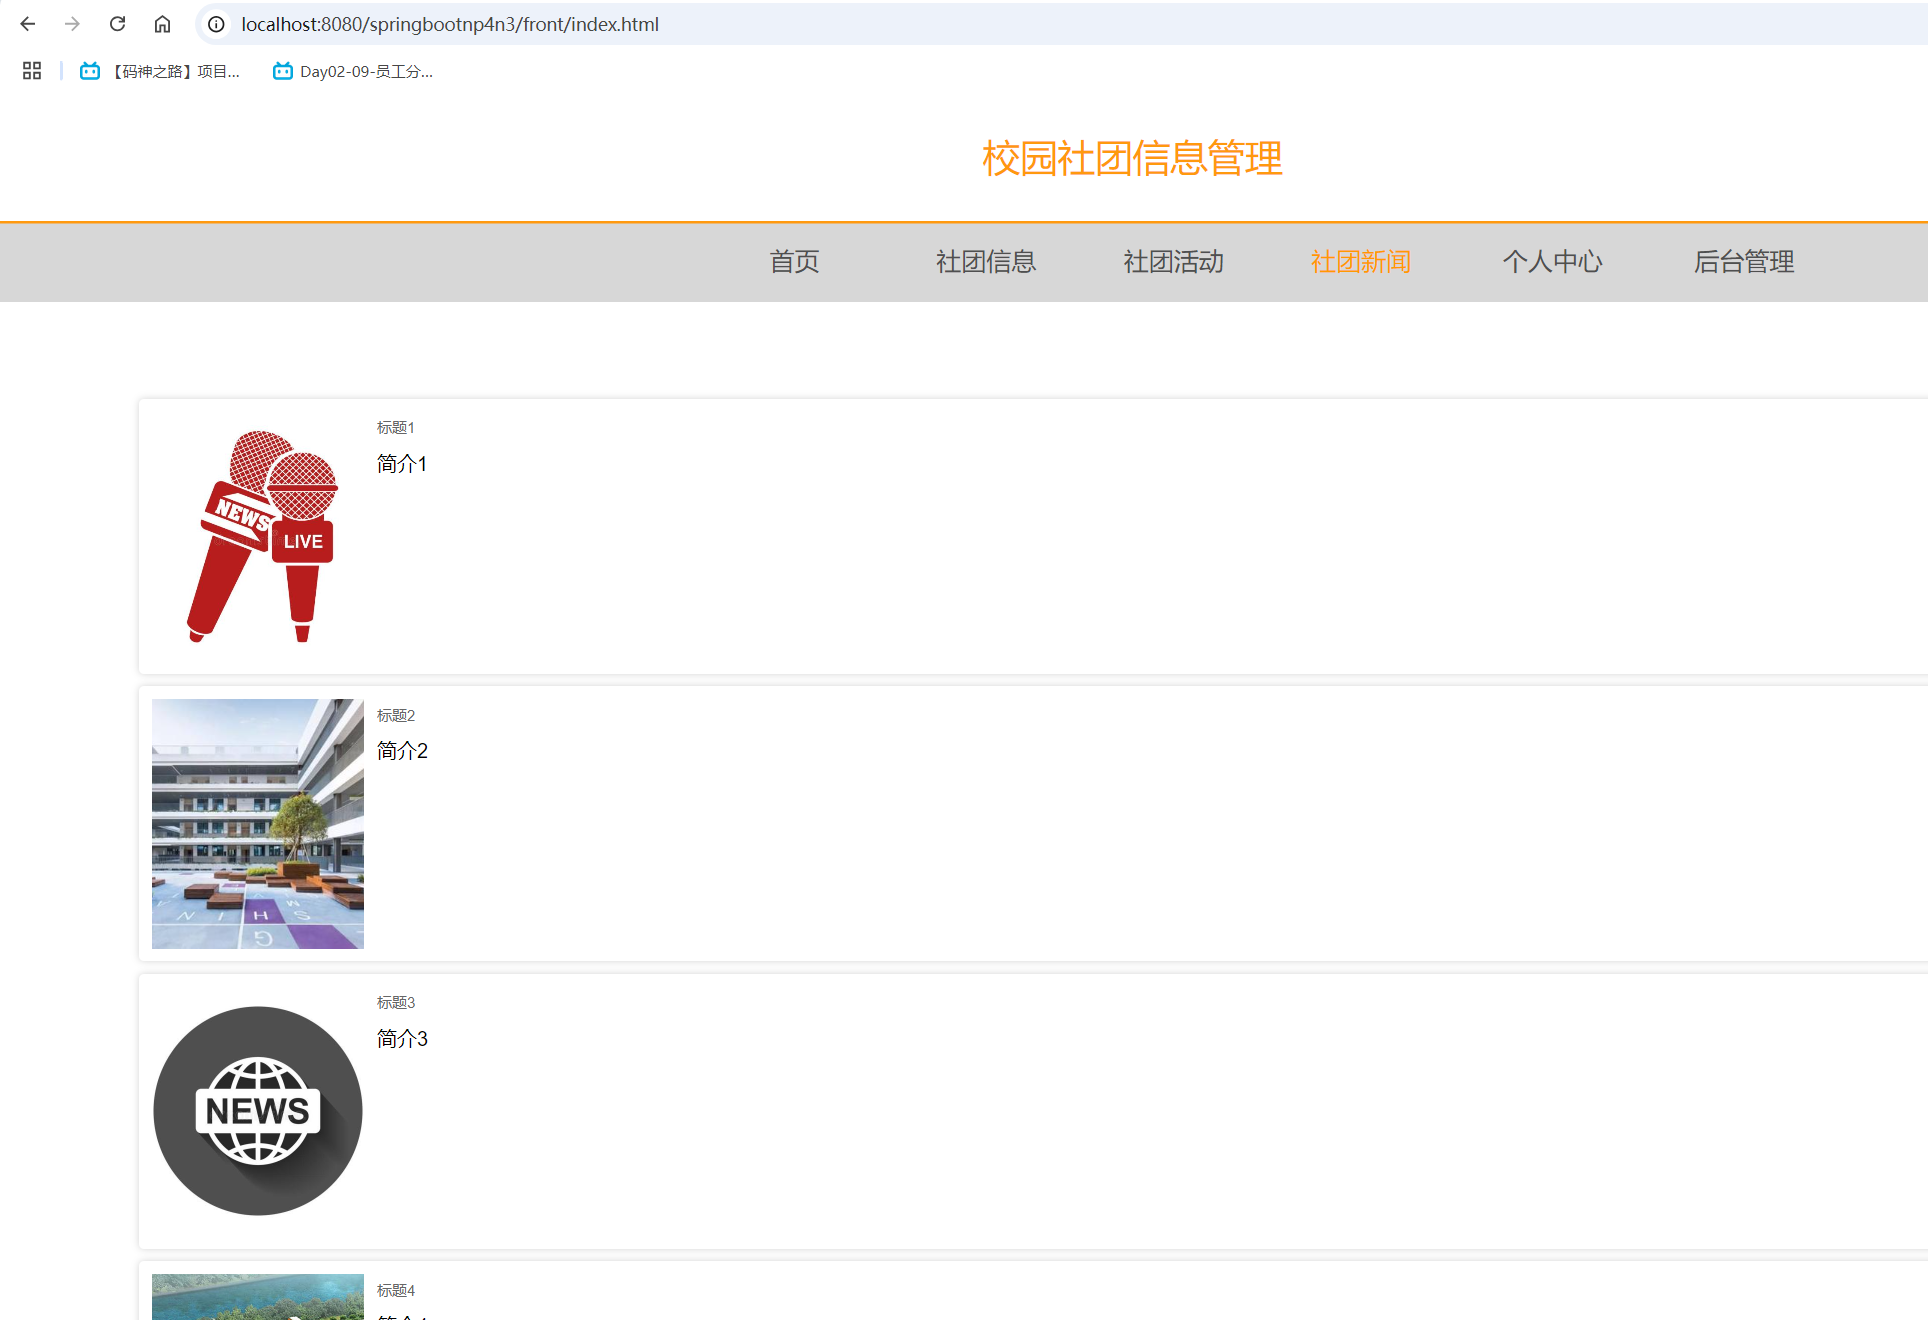Select the highlighted 社团新闻 menu item
The height and width of the screenshot is (1320, 1928).
[1360, 262]
